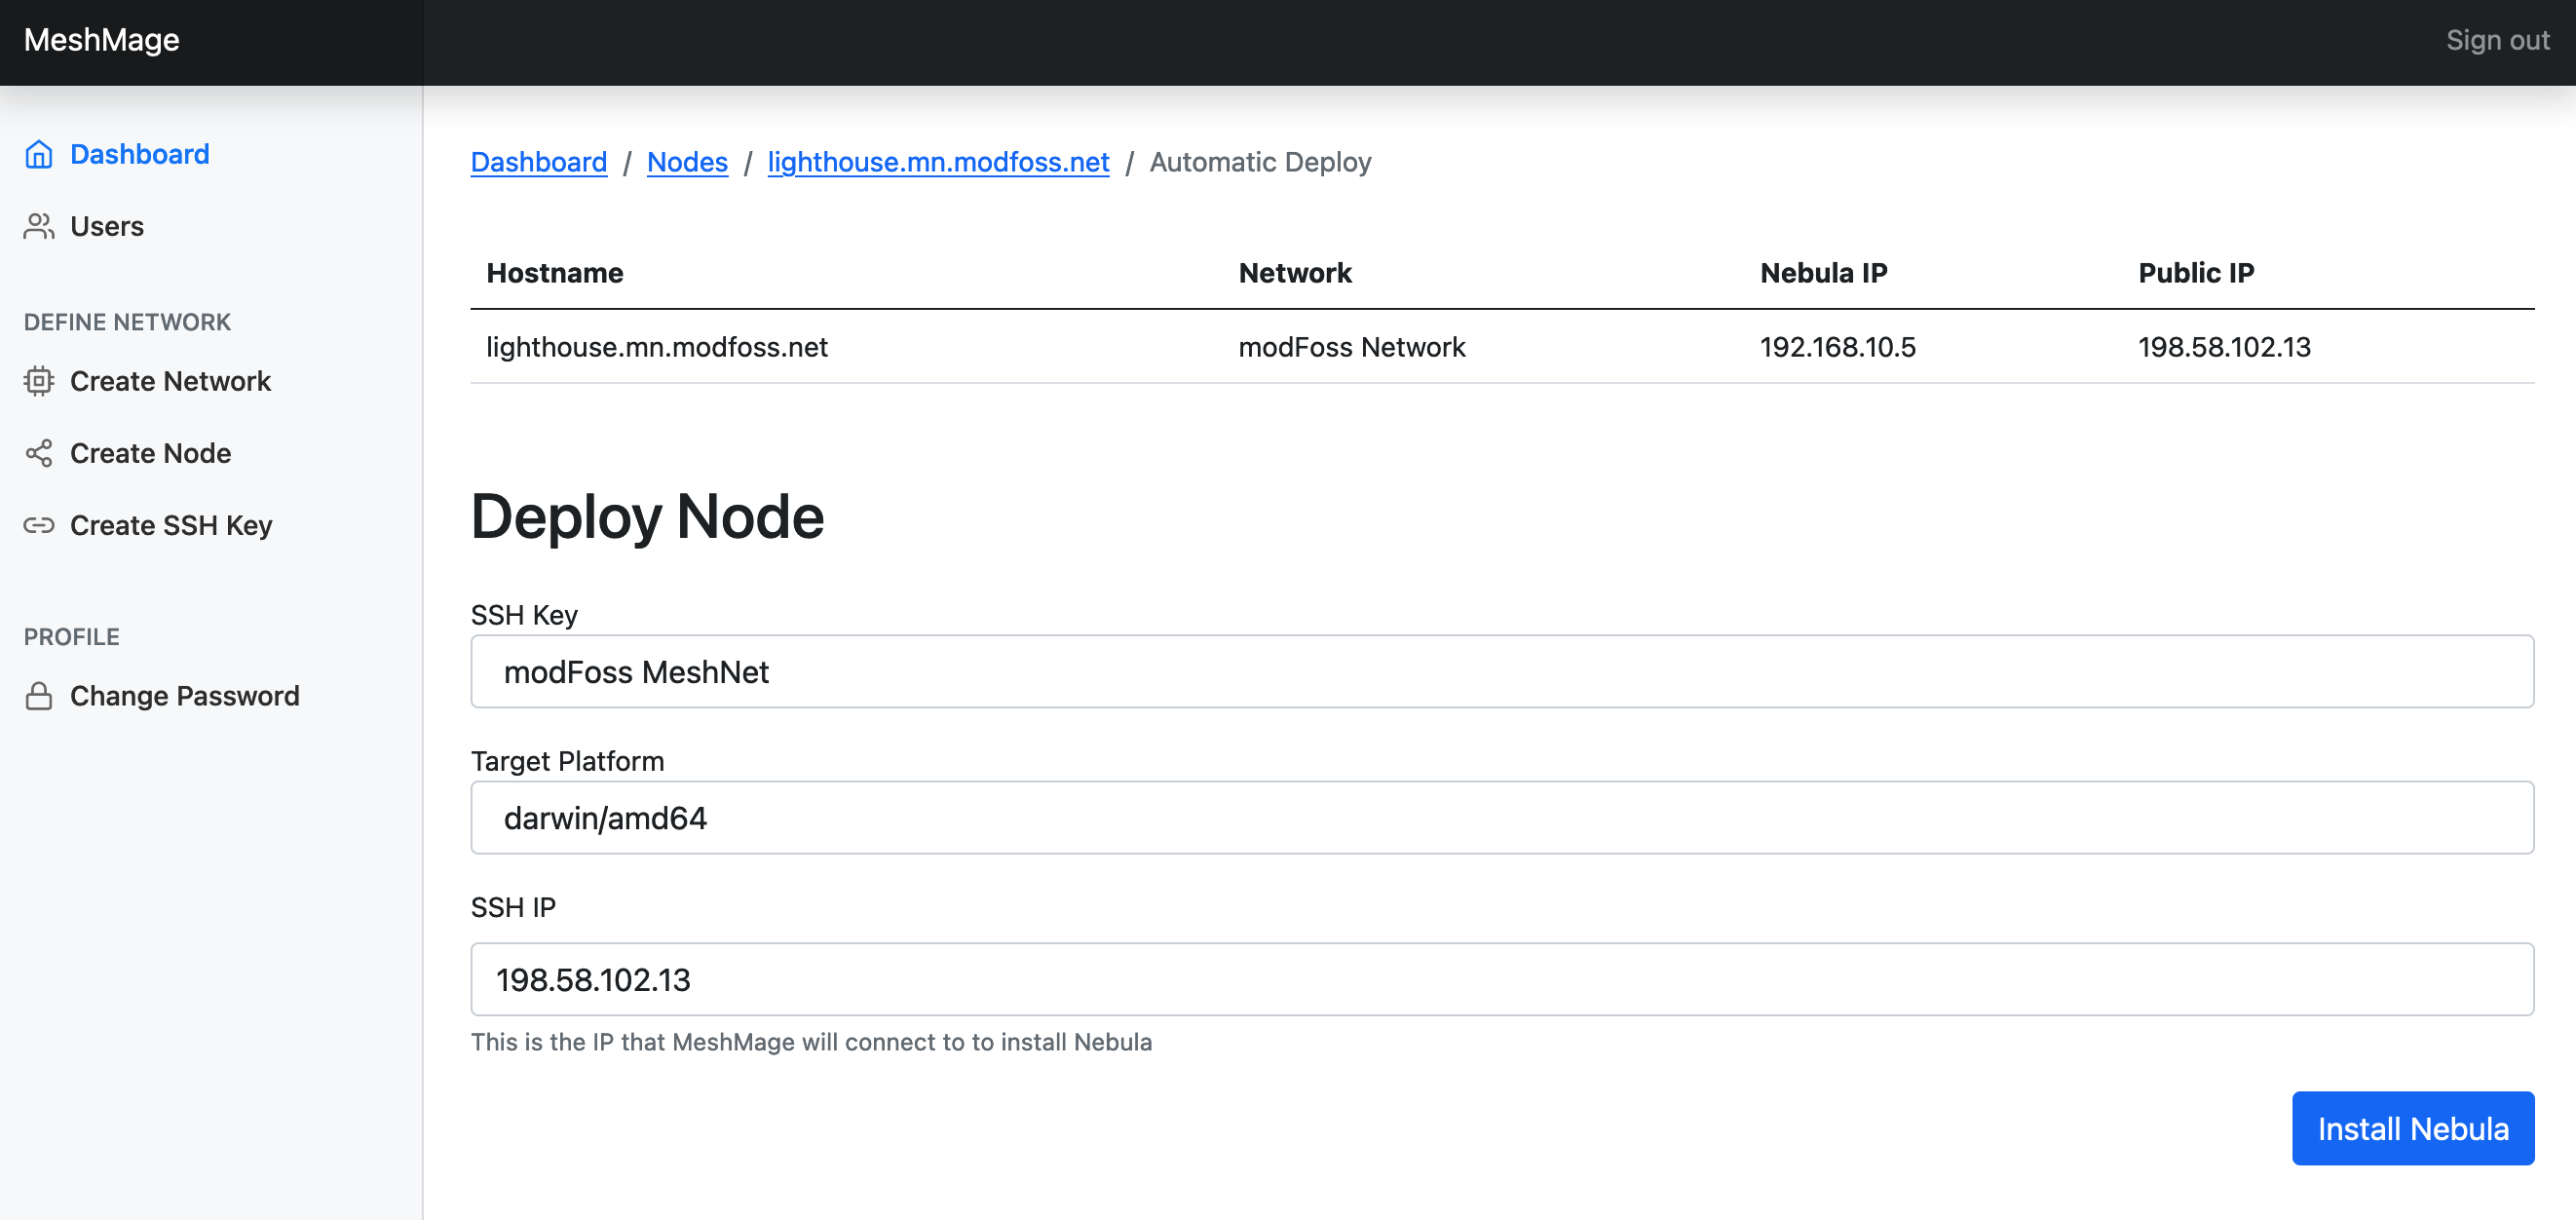
Task: Open the Nodes breadcrumb link
Action: click(687, 162)
